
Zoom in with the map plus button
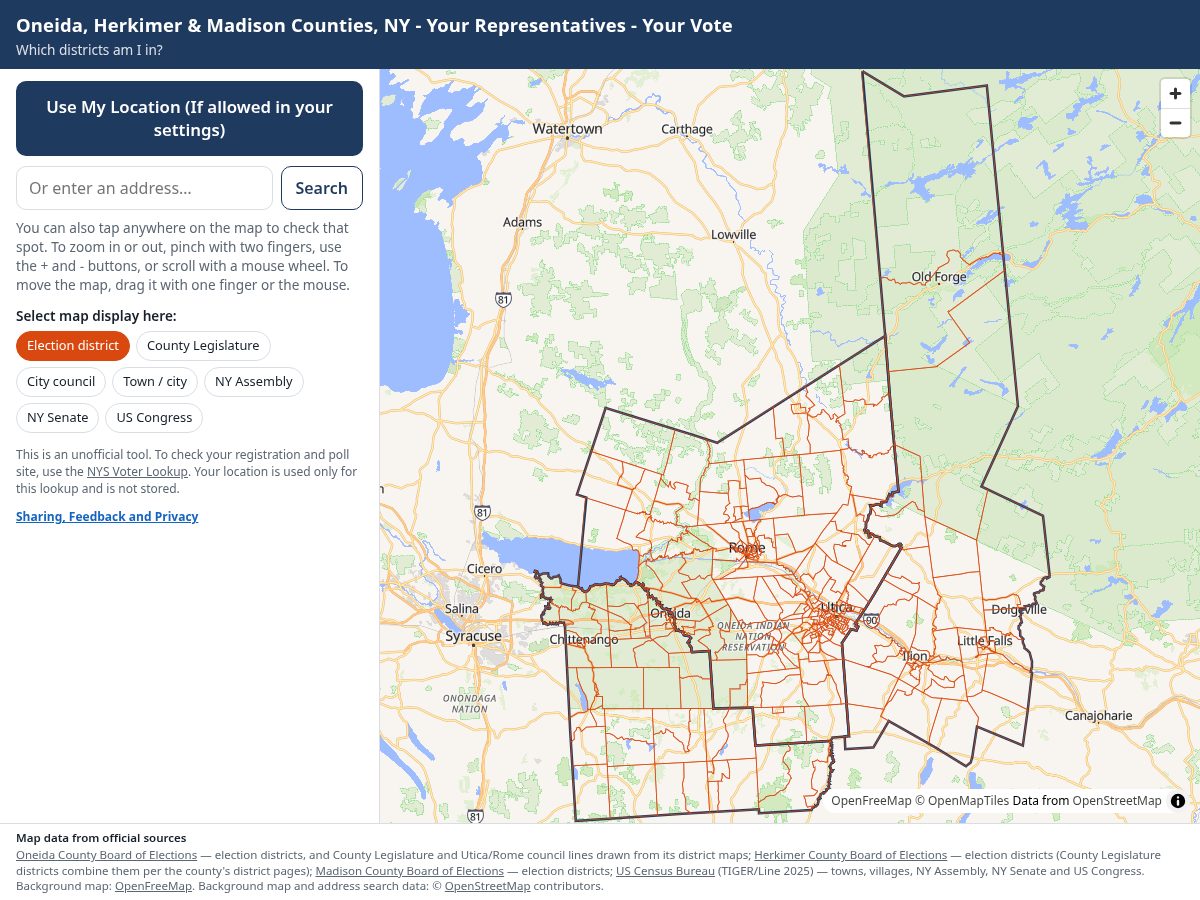[x=1175, y=93]
